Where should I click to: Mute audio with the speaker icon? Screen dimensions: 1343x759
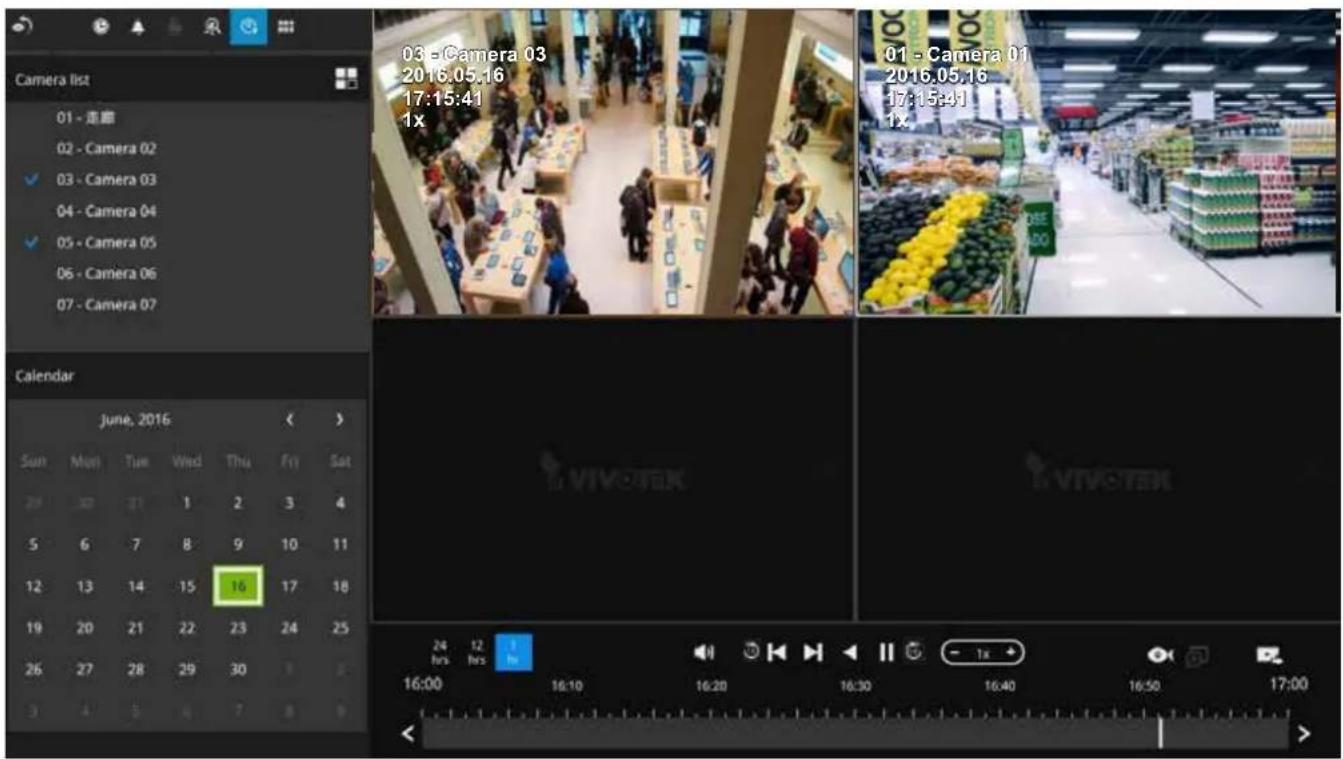tap(703, 652)
